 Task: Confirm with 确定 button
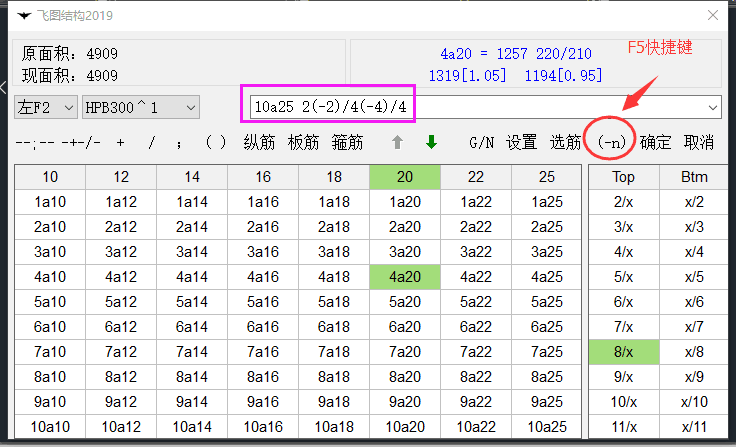[655, 142]
